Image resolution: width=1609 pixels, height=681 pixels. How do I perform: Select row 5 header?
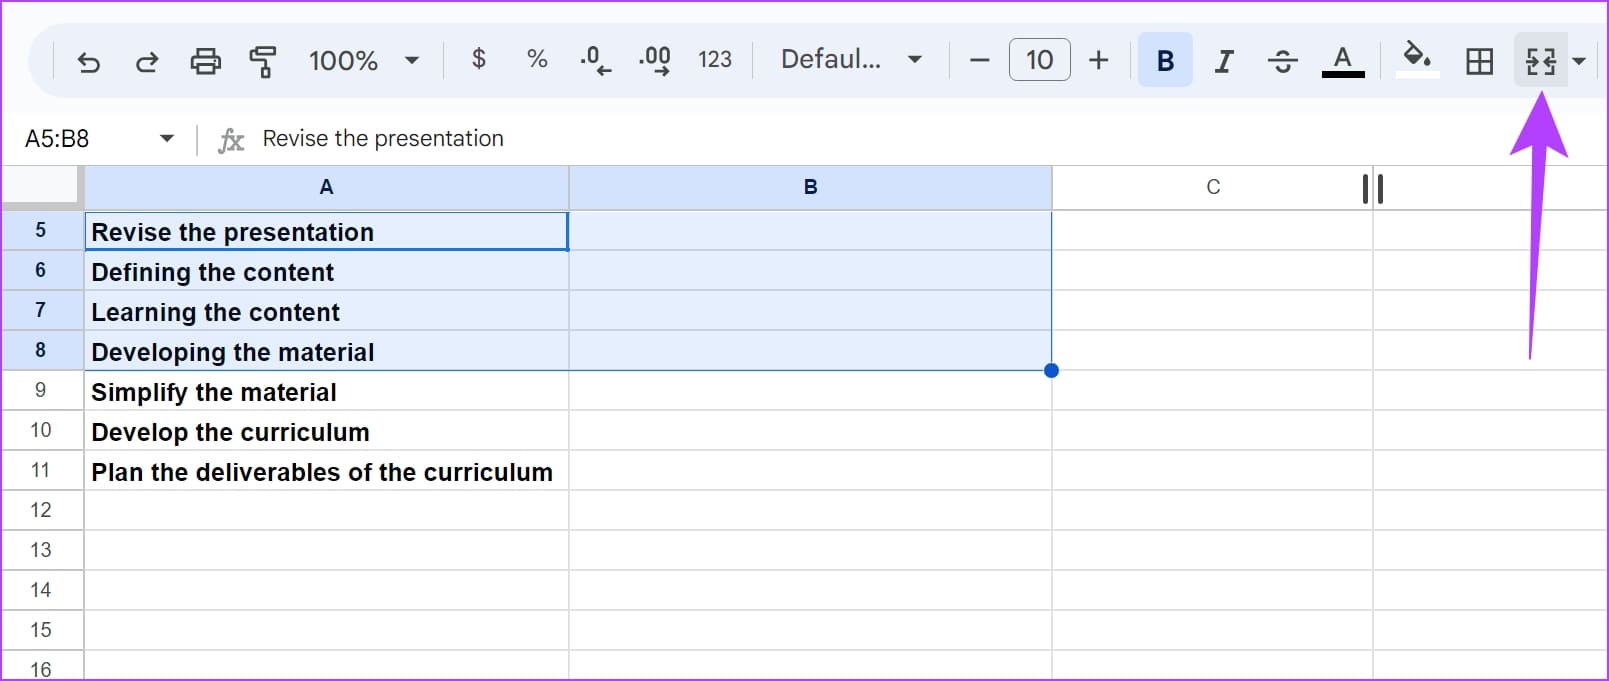coord(41,230)
